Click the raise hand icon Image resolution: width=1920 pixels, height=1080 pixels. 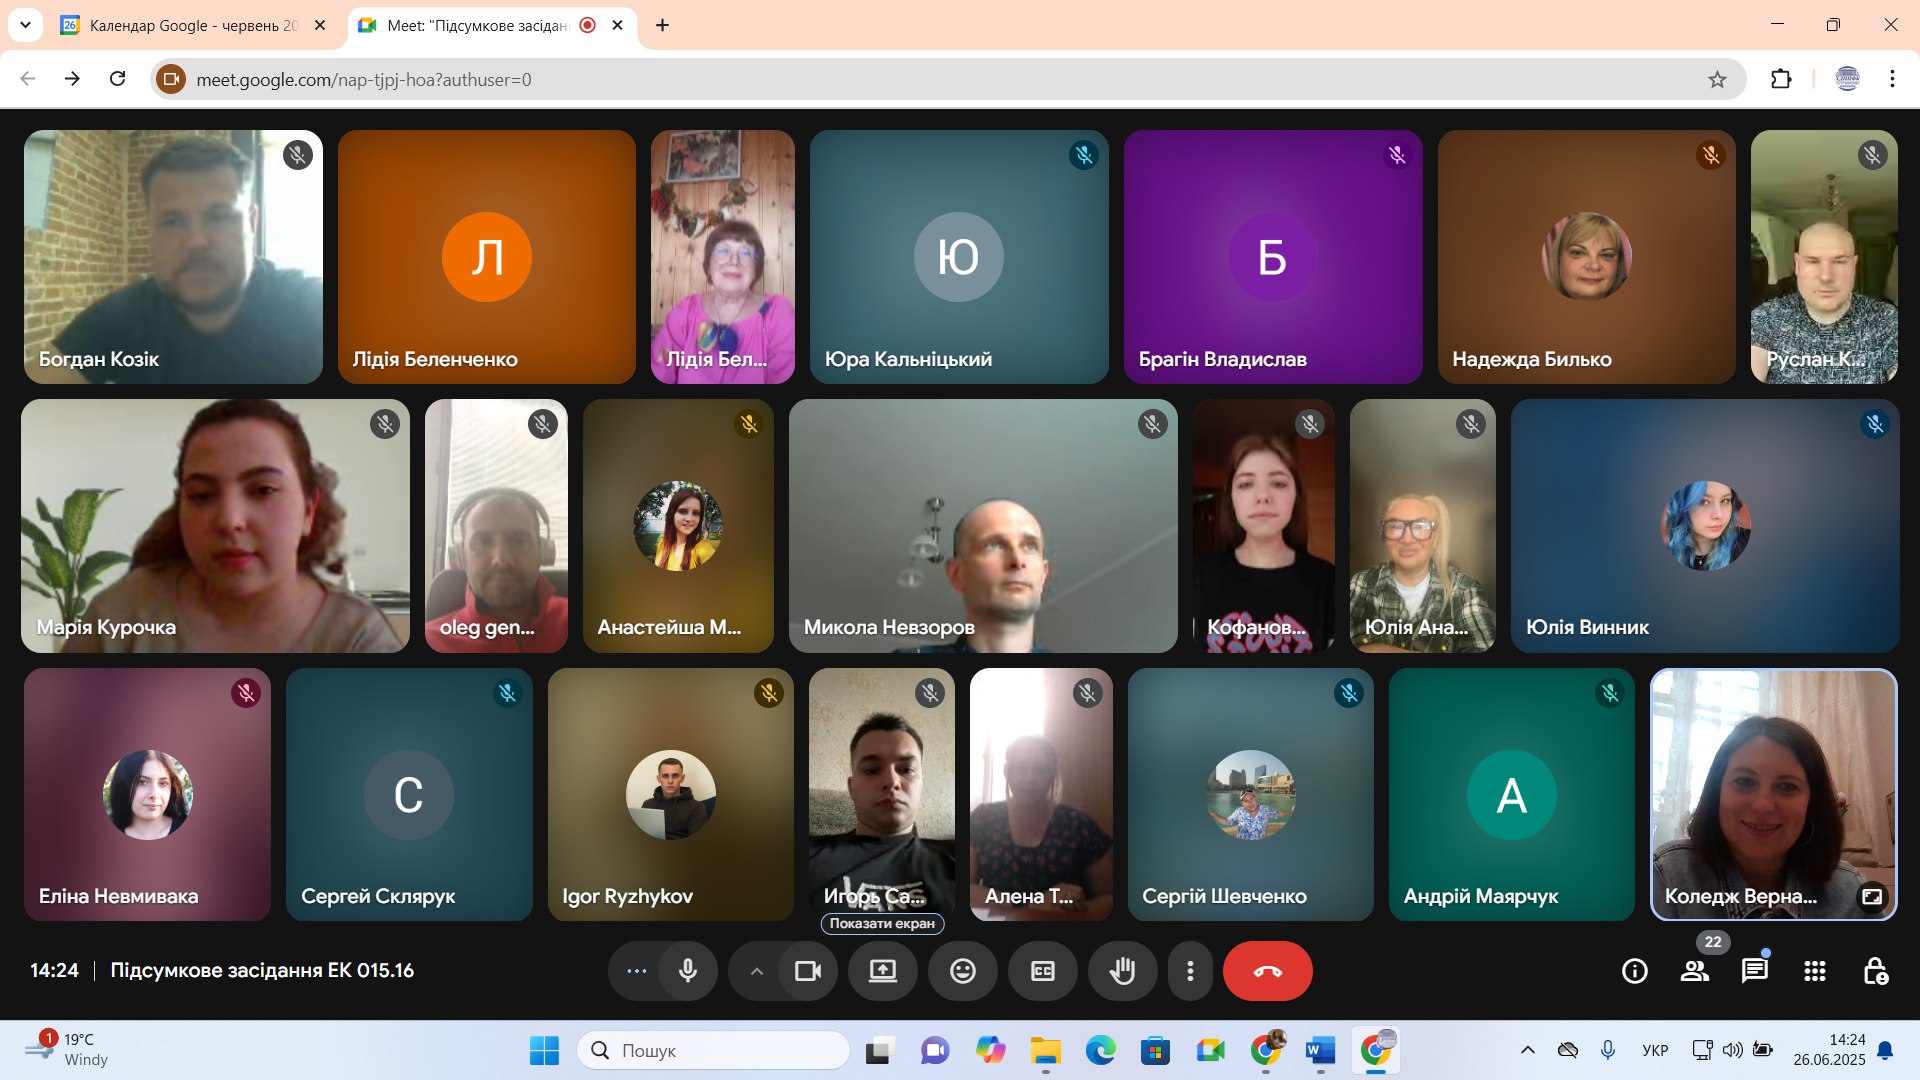click(1122, 971)
